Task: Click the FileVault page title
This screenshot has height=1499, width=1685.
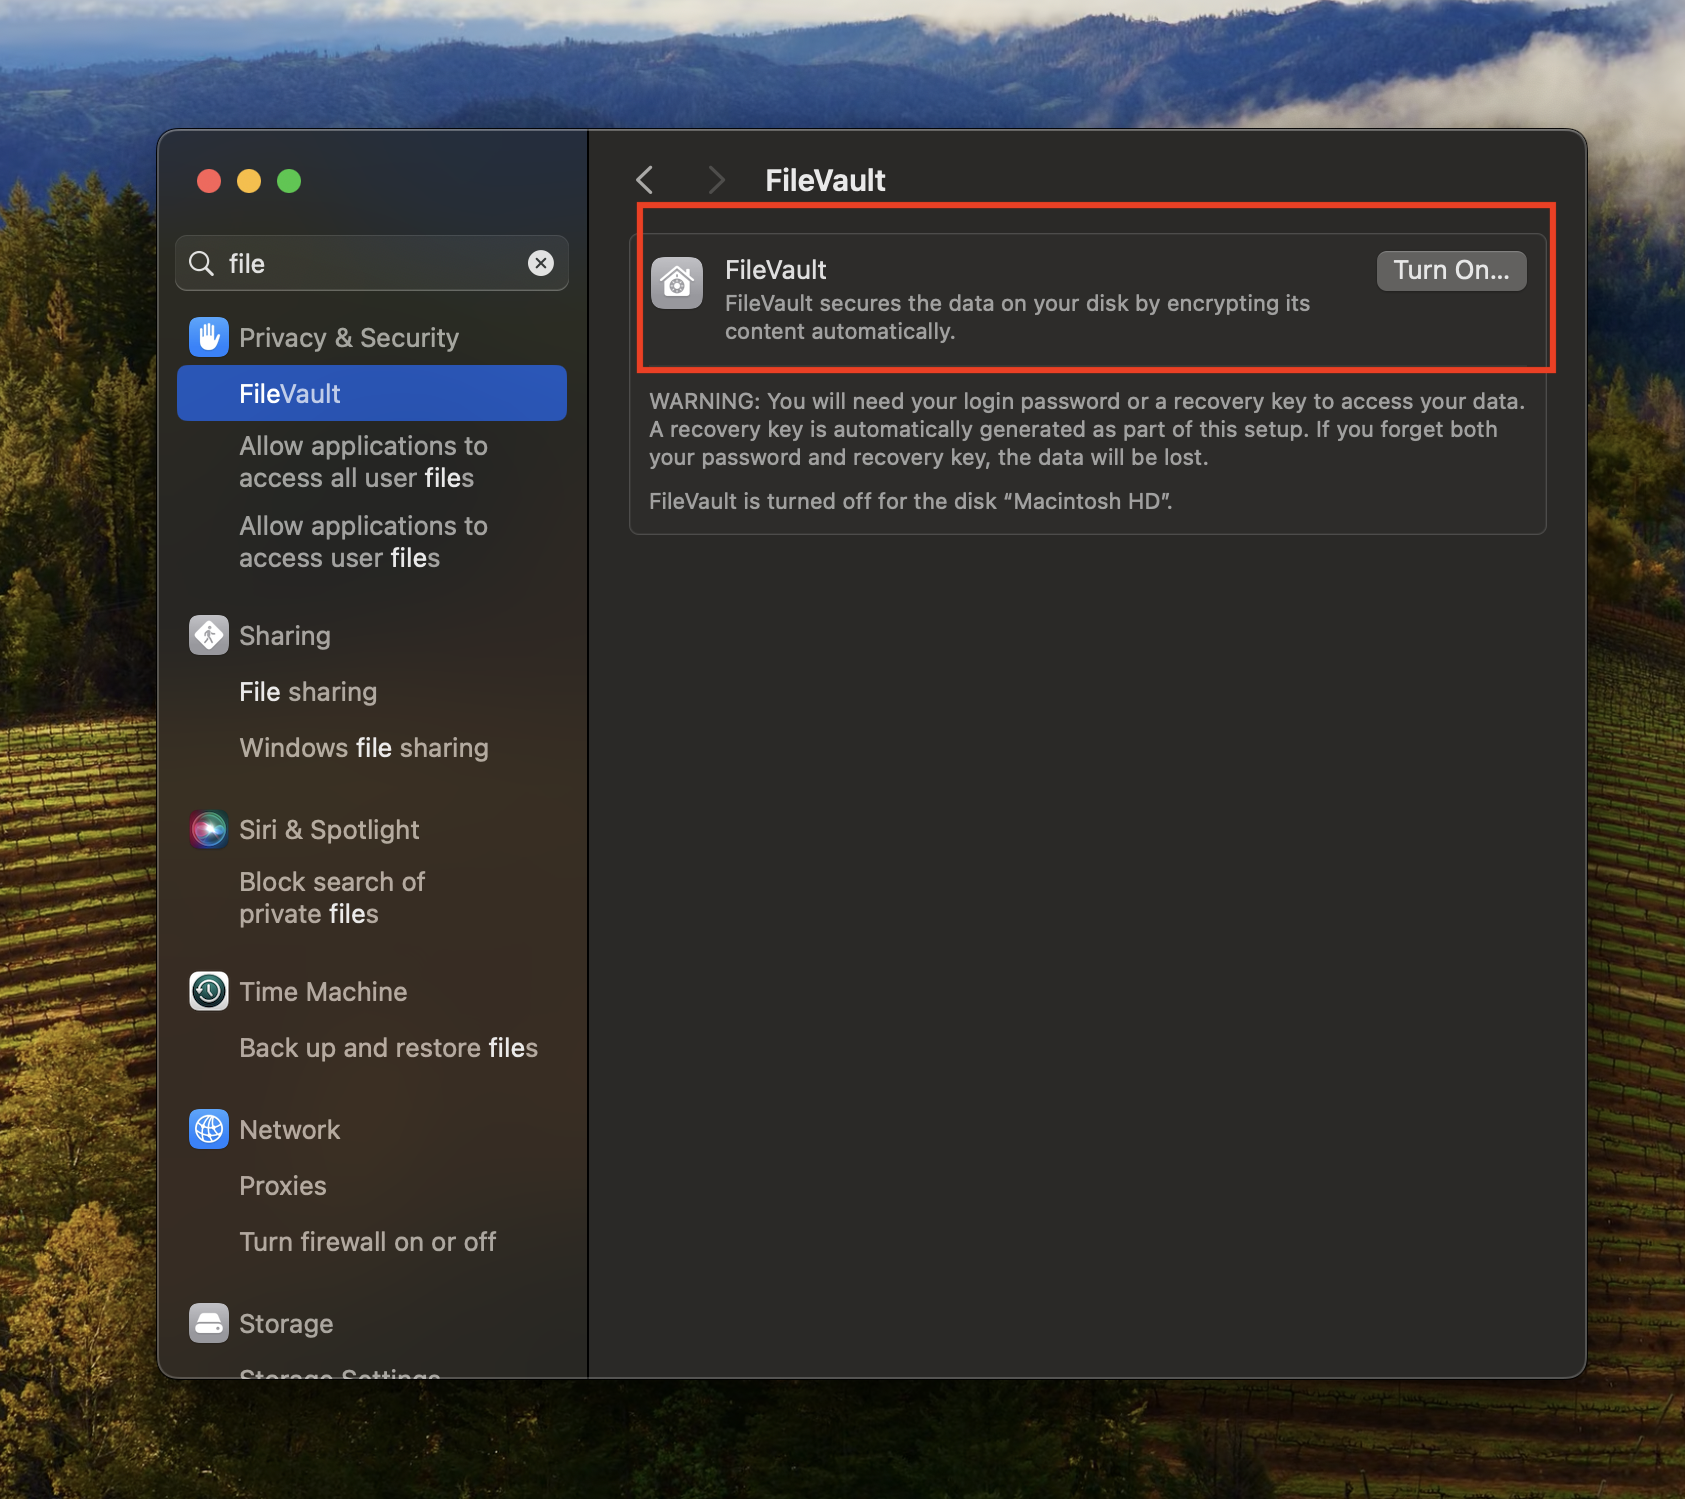Action: [x=825, y=180]
